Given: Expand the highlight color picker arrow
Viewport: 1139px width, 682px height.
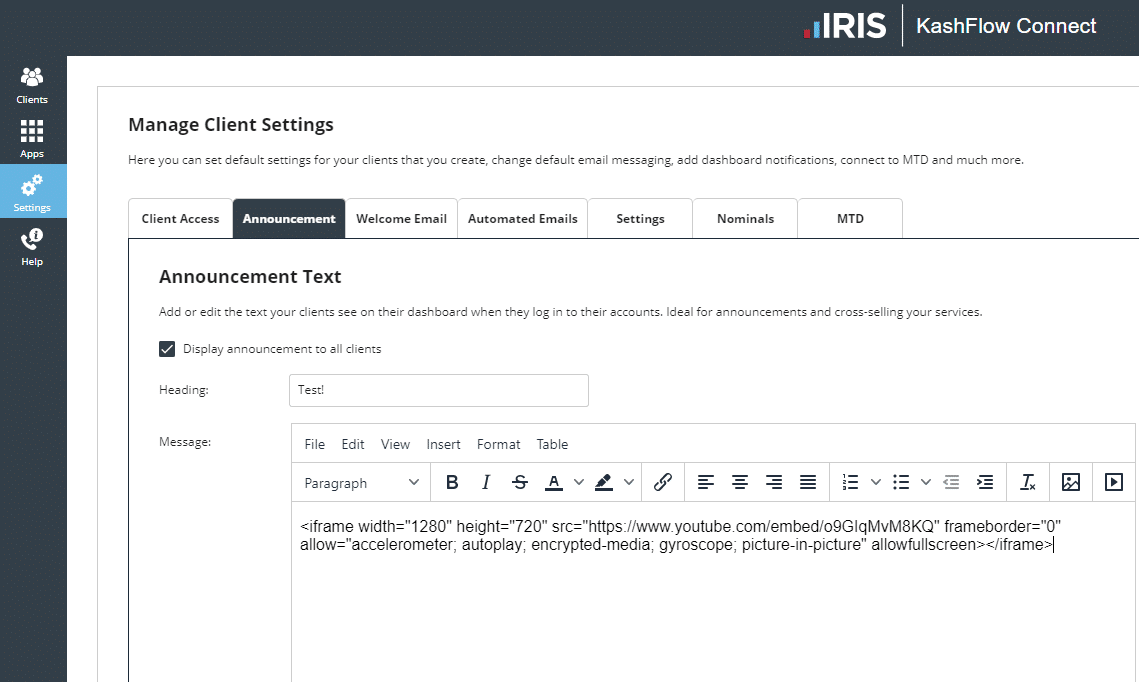Looking at the screenshot, I should point(629,482).
